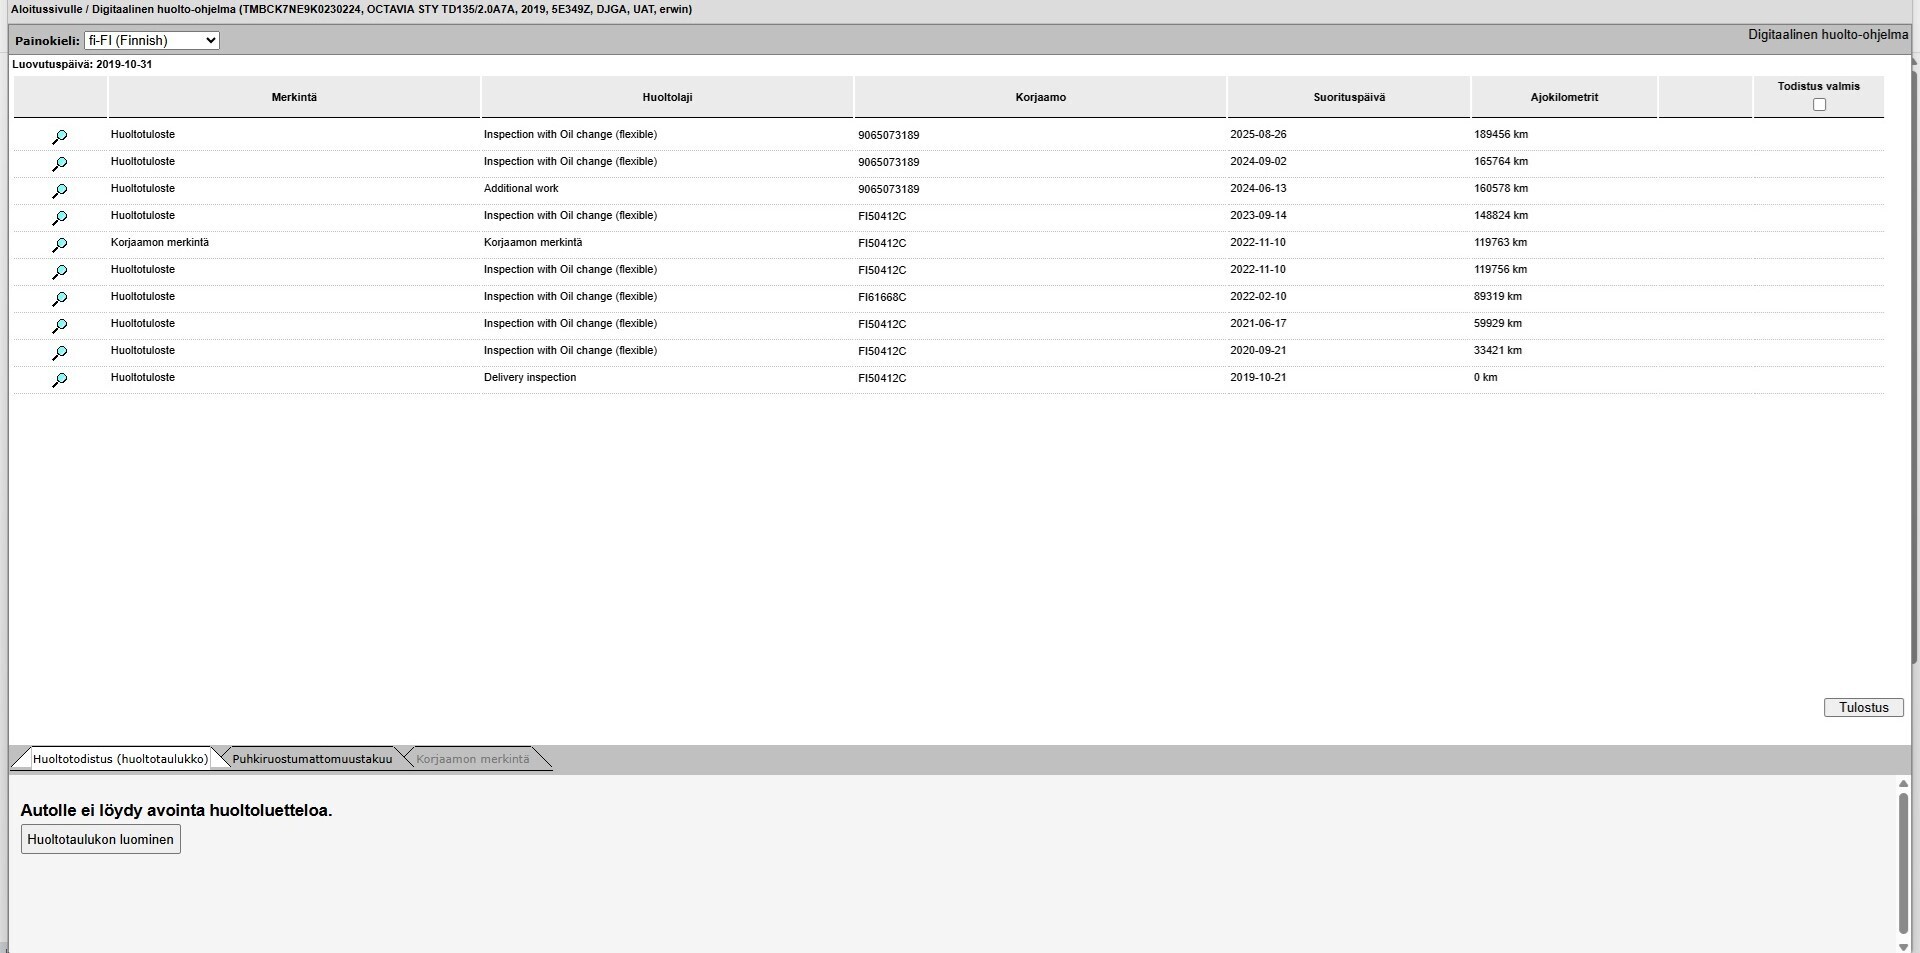Open magnifier for 2021-06-17 service entry
Screen dimensions: 1920x953
point(59,326)
